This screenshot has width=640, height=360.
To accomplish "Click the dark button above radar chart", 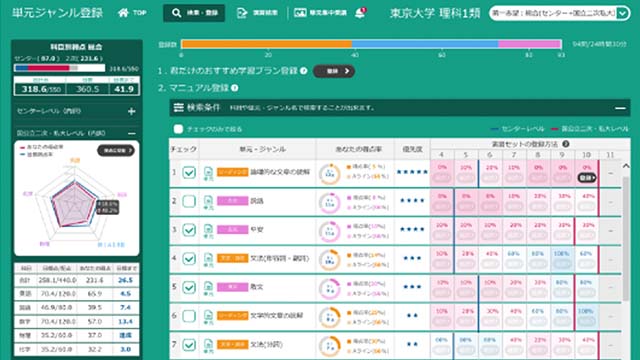I will click(x=116, y=151).
